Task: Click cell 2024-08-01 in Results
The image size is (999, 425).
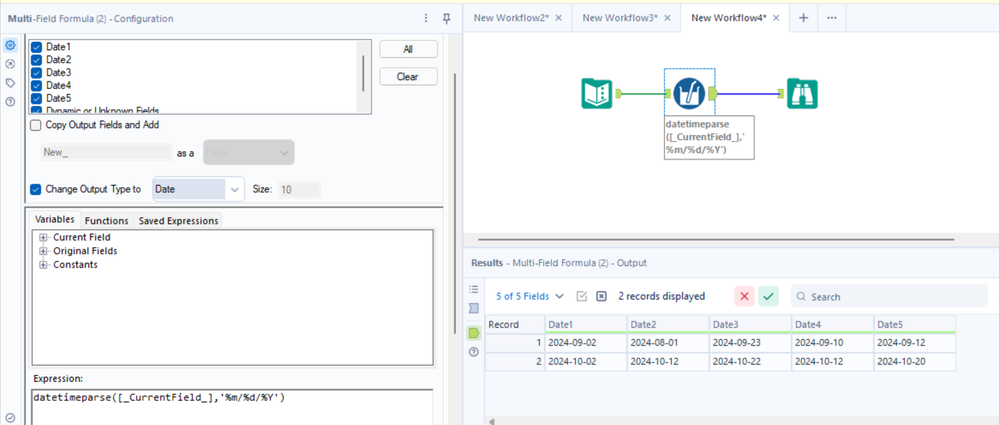Action: point(668,343)
